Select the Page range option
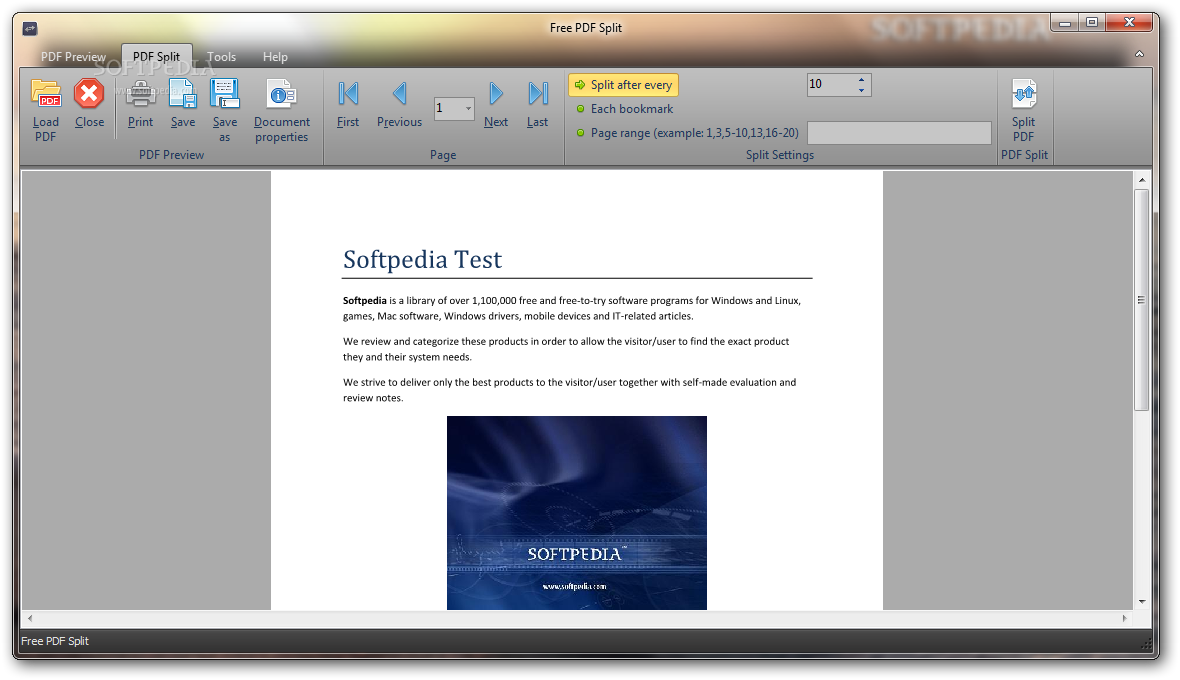Screen dimensions: 1180x680 pos(687,133)
